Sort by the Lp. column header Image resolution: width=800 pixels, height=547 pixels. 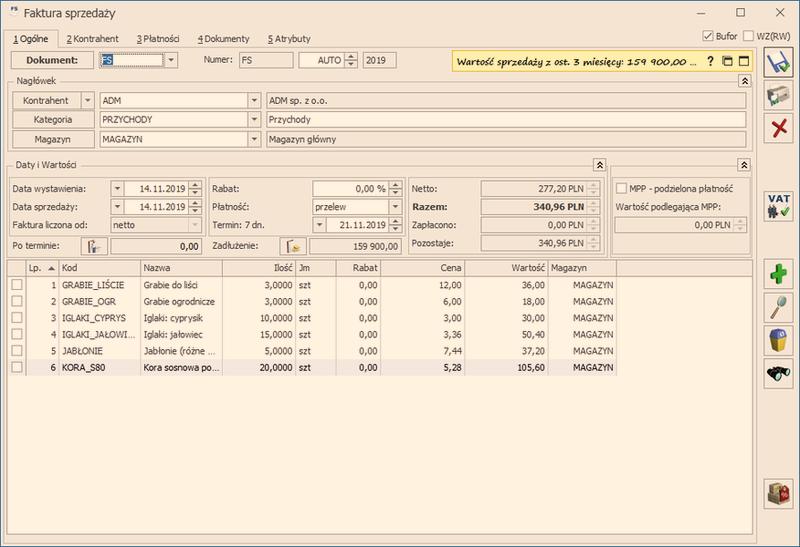coord(42,268)
